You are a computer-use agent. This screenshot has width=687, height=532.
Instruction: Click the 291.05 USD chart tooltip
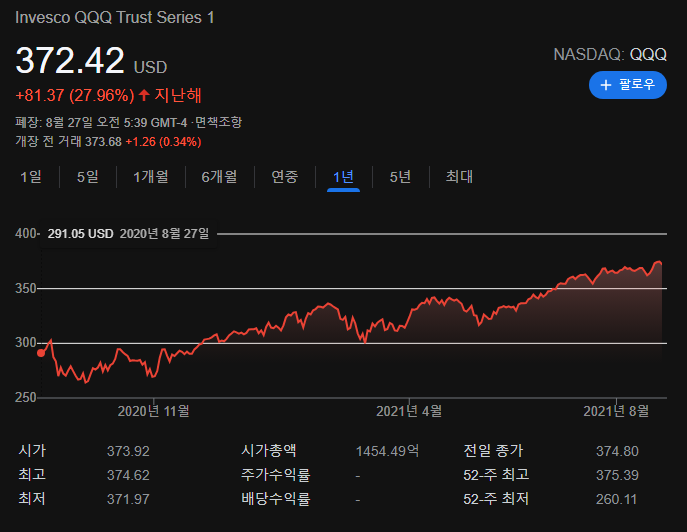pyautogui.click(x=129, y=234)
